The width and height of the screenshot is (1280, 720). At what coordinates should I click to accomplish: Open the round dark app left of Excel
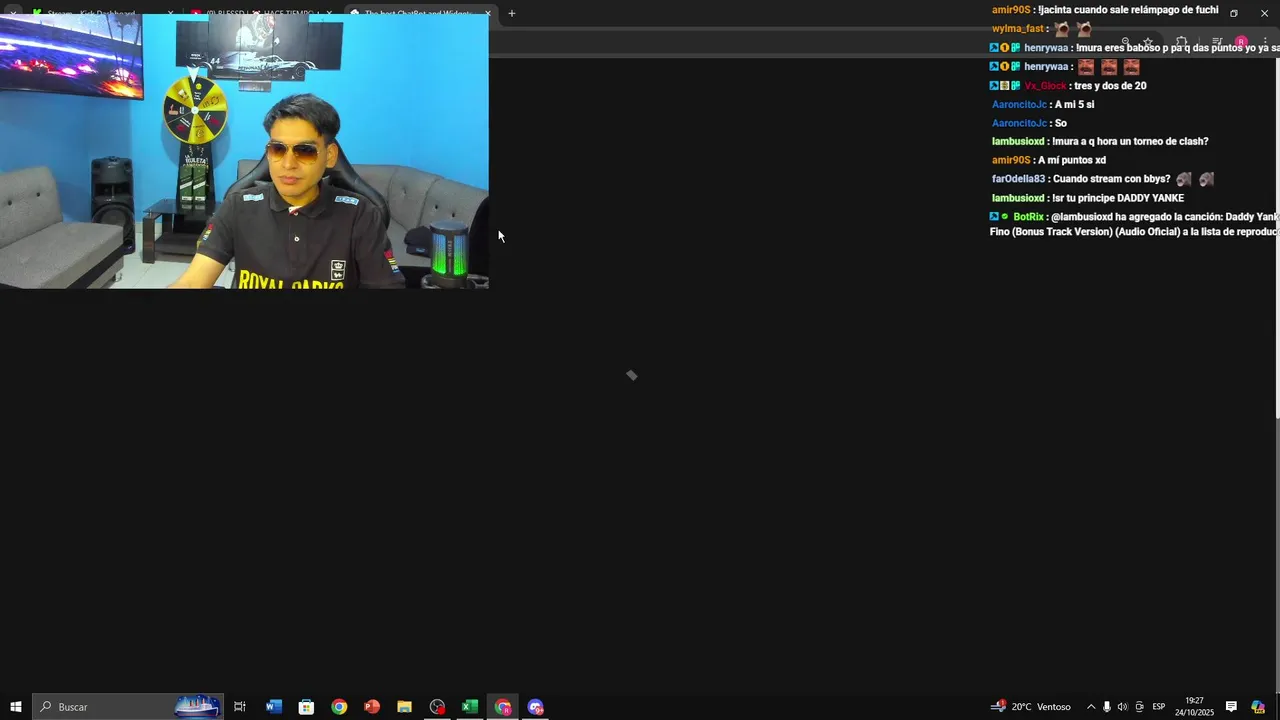[437, 707]
